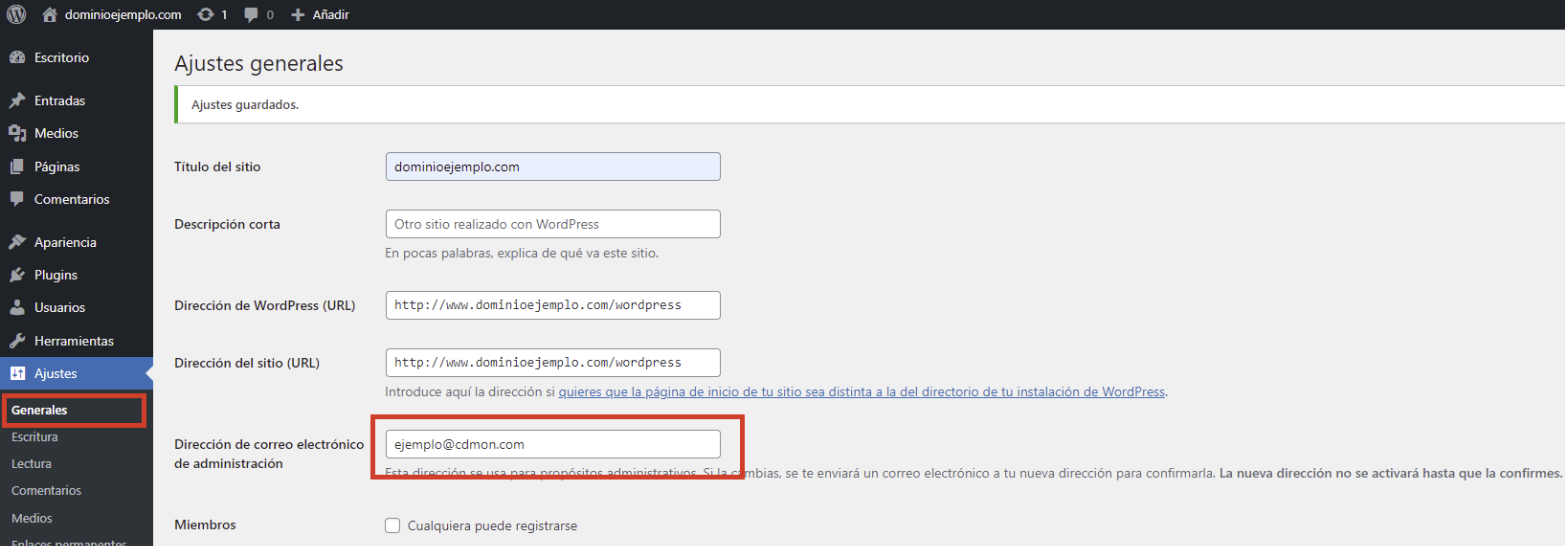Follow the 'quieres que la página de inicio' link
The height and width of the screenshot is (546, 1565).
(x=862, y=392)
